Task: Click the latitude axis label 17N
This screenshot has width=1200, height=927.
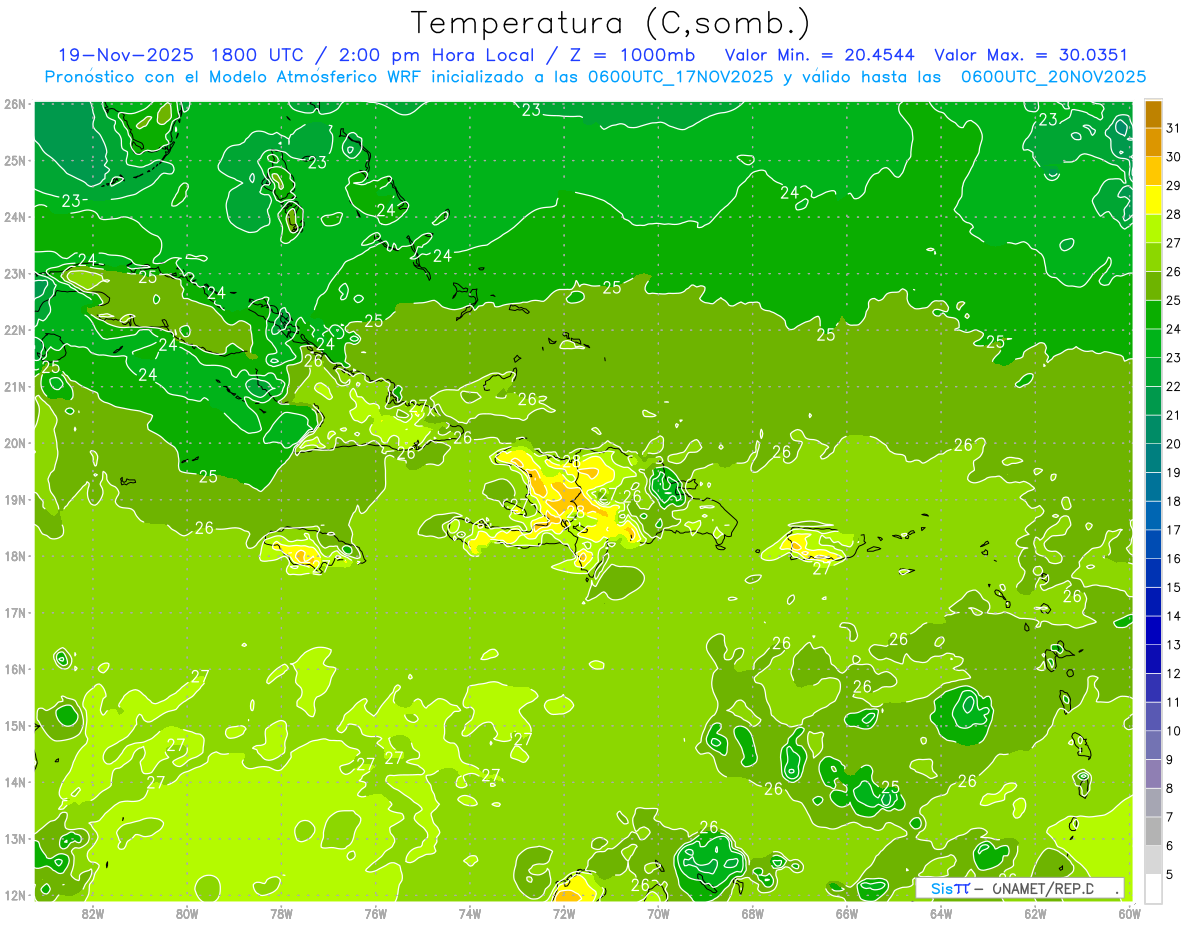Action: click(16, 612)
